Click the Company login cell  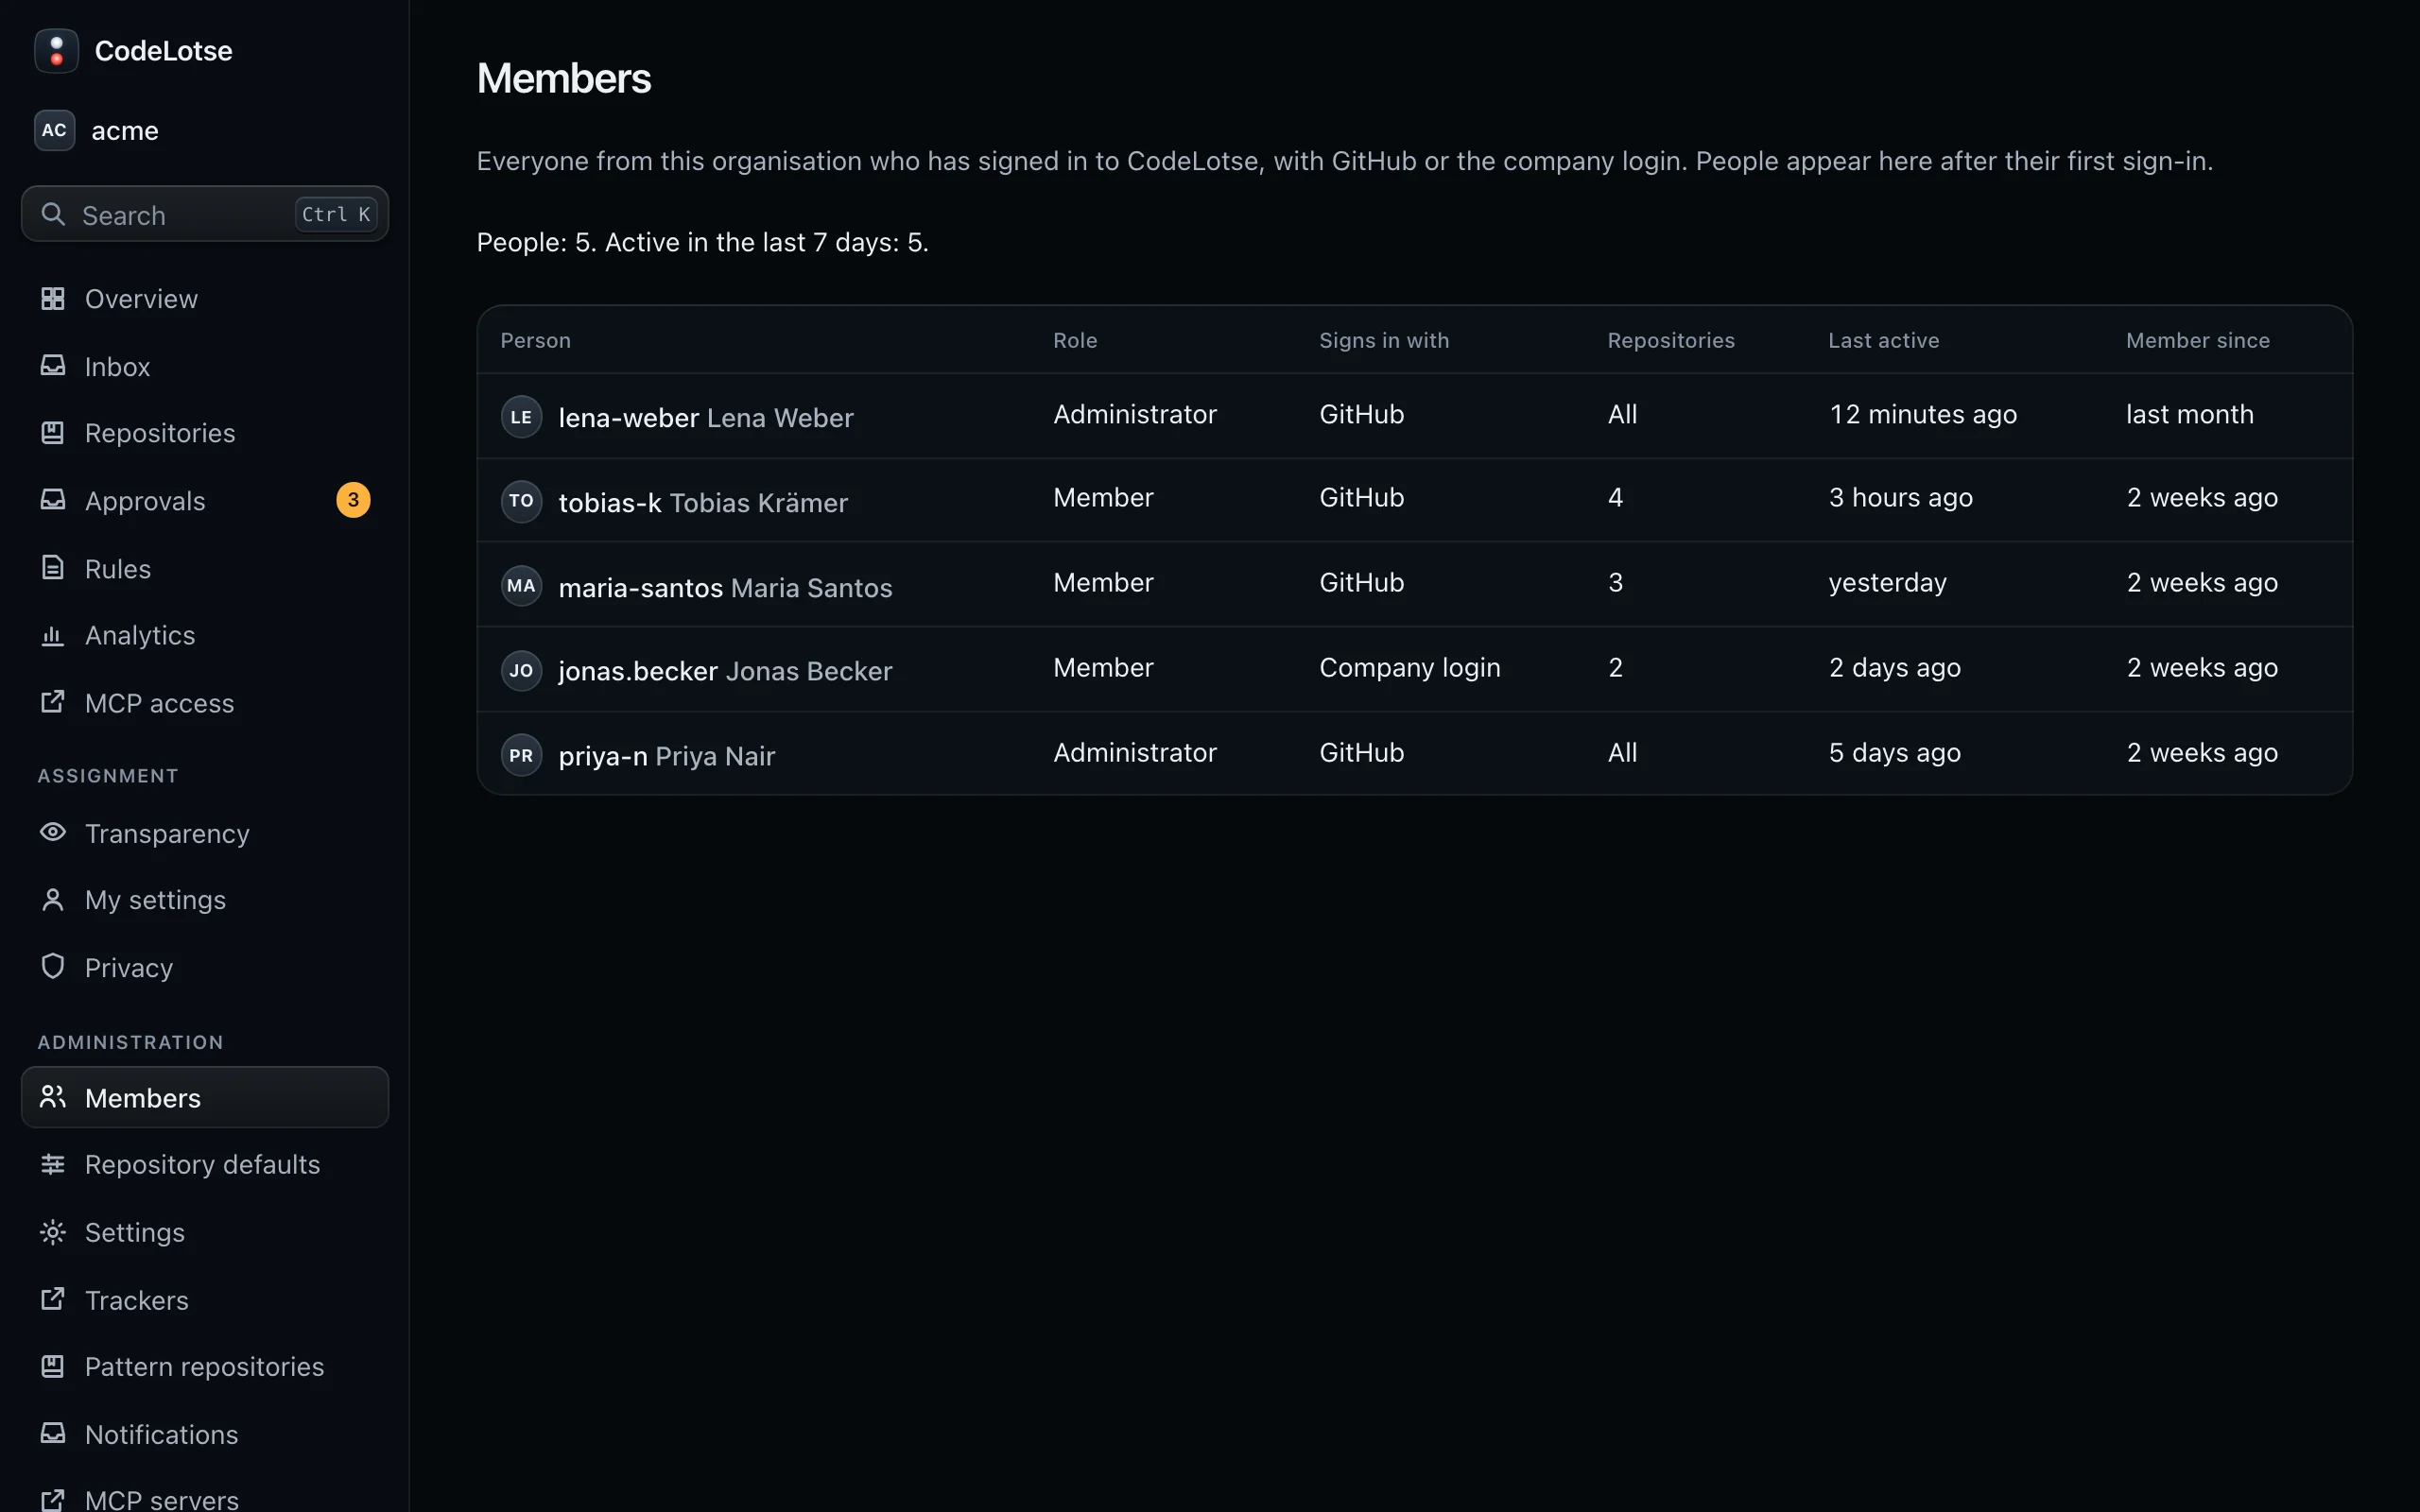pyautogui.click(x=1410, y=667)
